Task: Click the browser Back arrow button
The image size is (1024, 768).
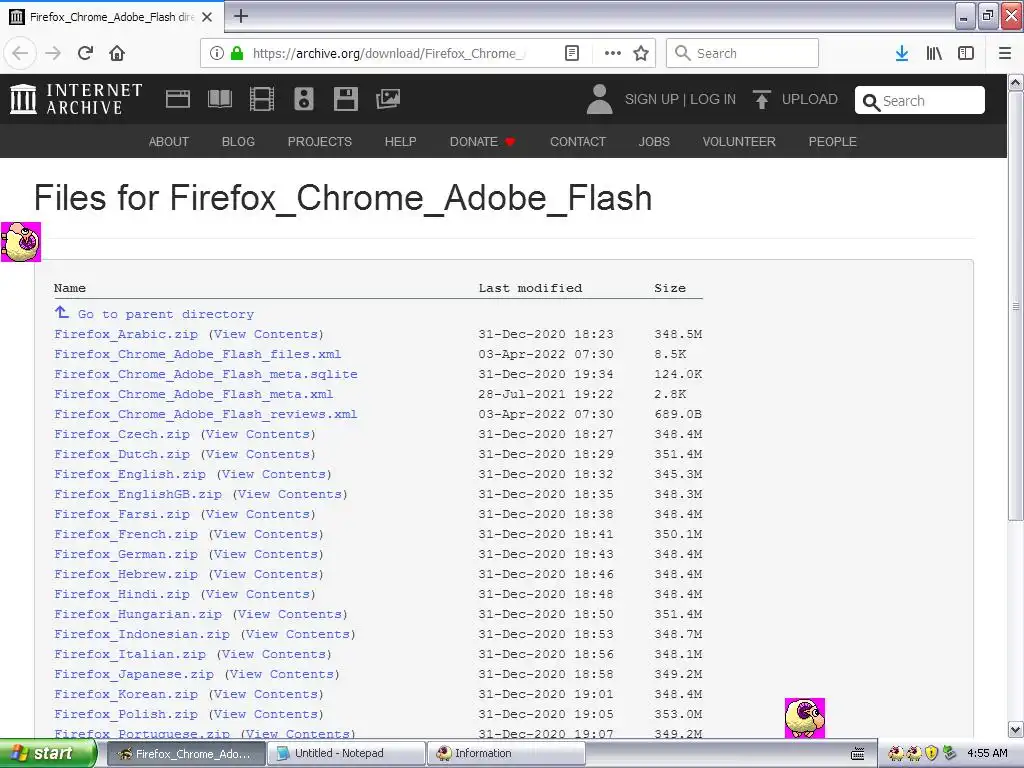Action: tap(20, 54)
